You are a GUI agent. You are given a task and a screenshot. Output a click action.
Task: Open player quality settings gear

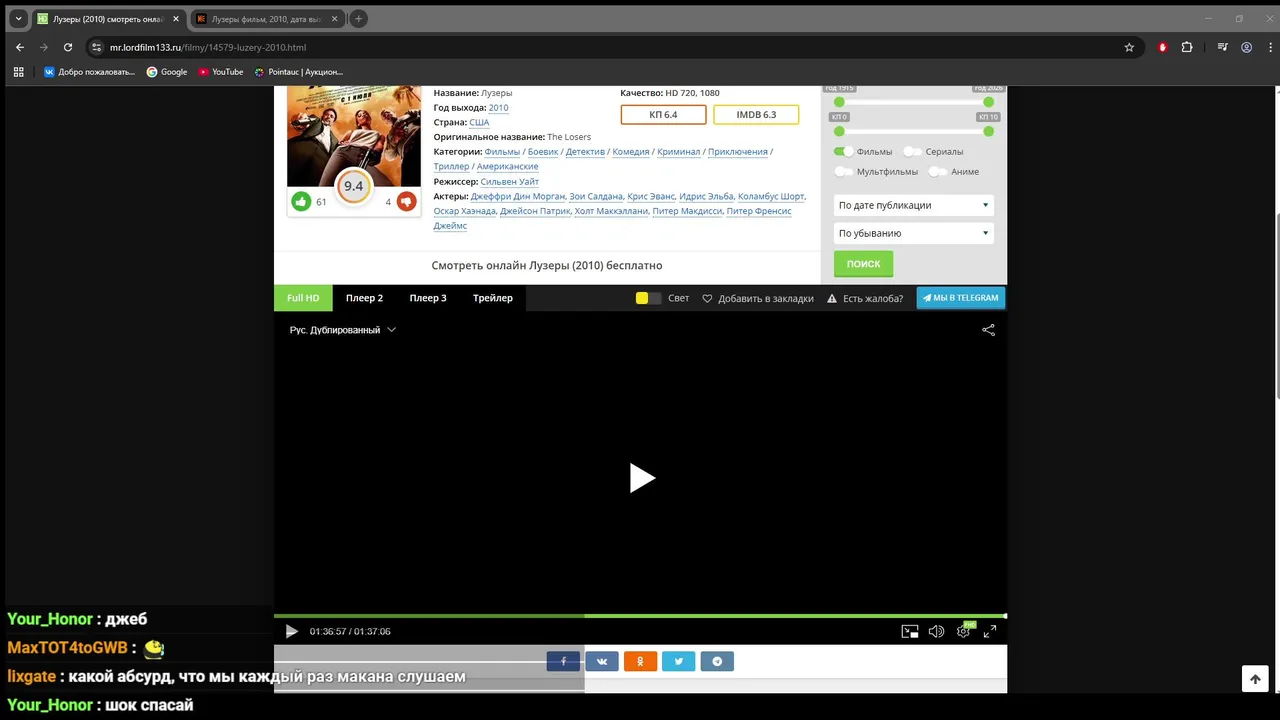[963, 631]
